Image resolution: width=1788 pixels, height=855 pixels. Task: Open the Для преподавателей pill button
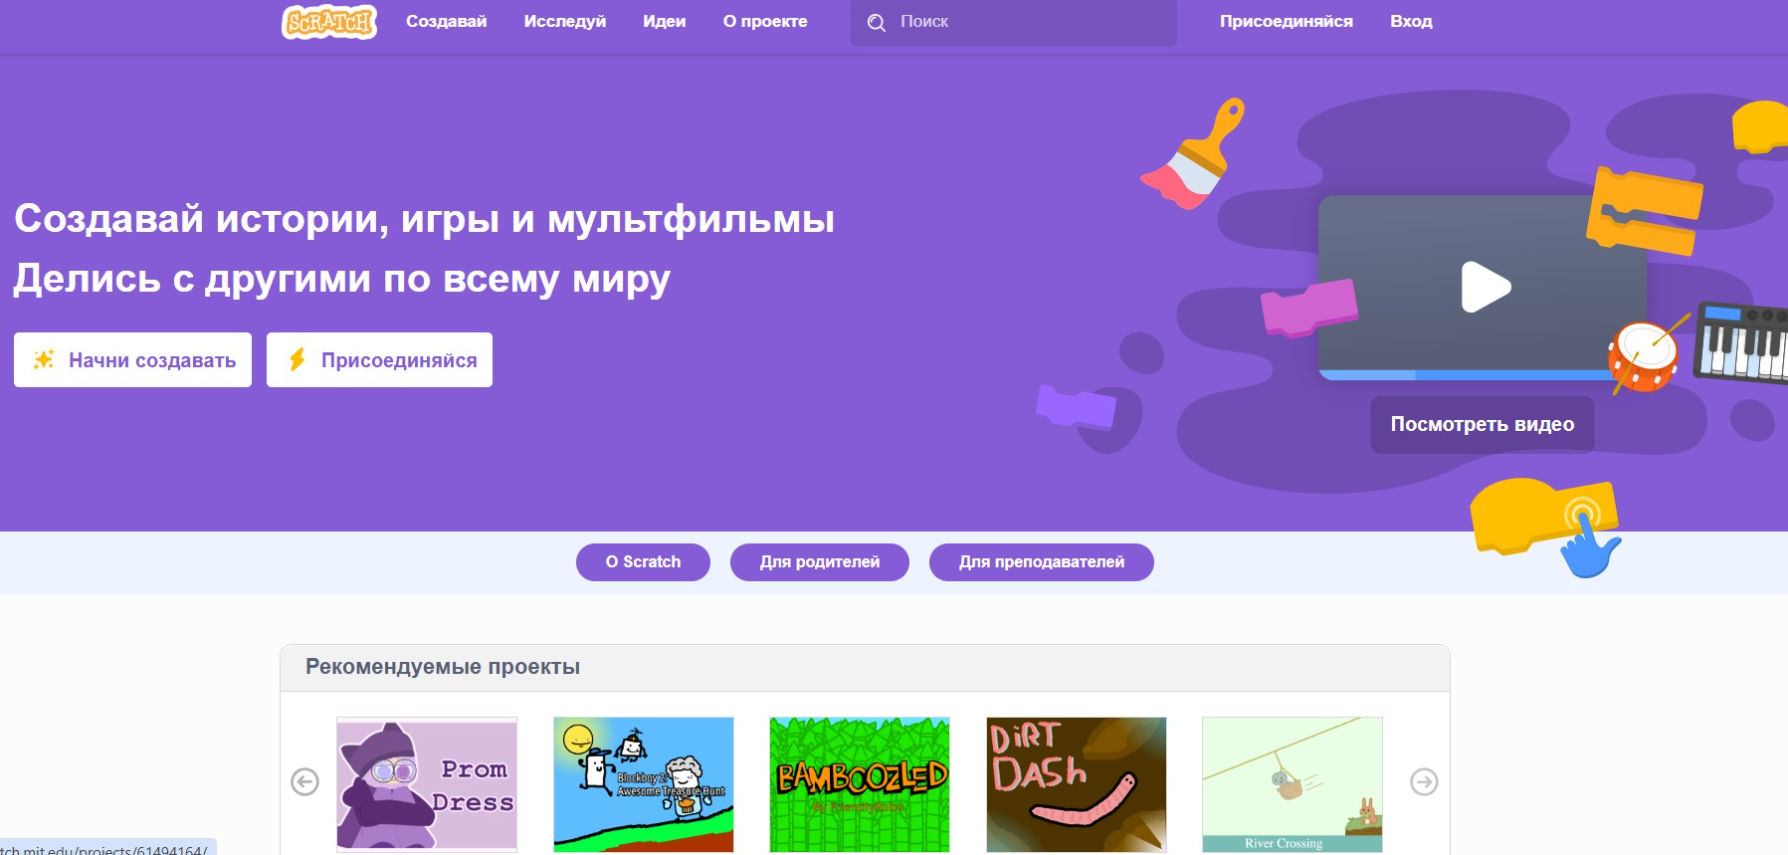coord(1041,562)
